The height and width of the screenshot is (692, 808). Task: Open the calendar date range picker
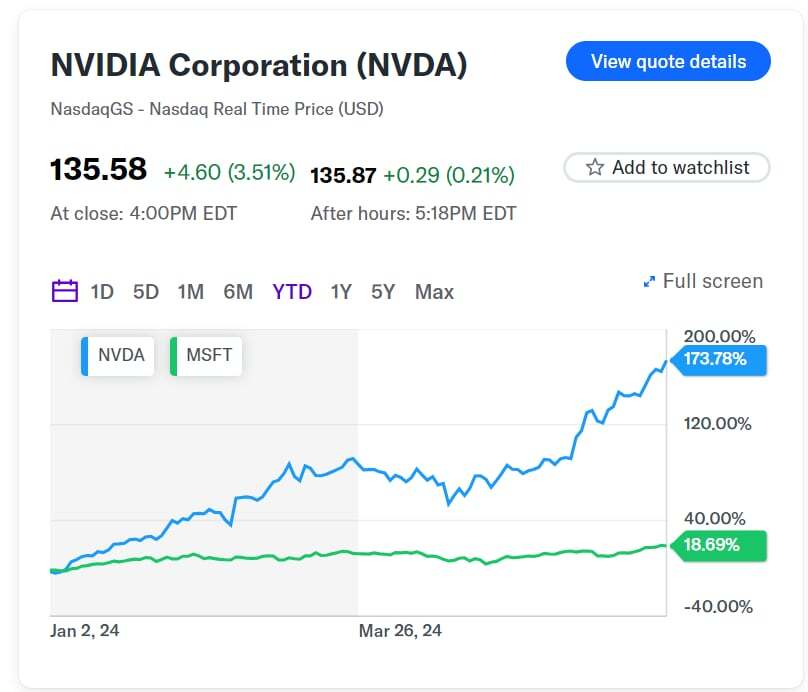pos(64,292)
